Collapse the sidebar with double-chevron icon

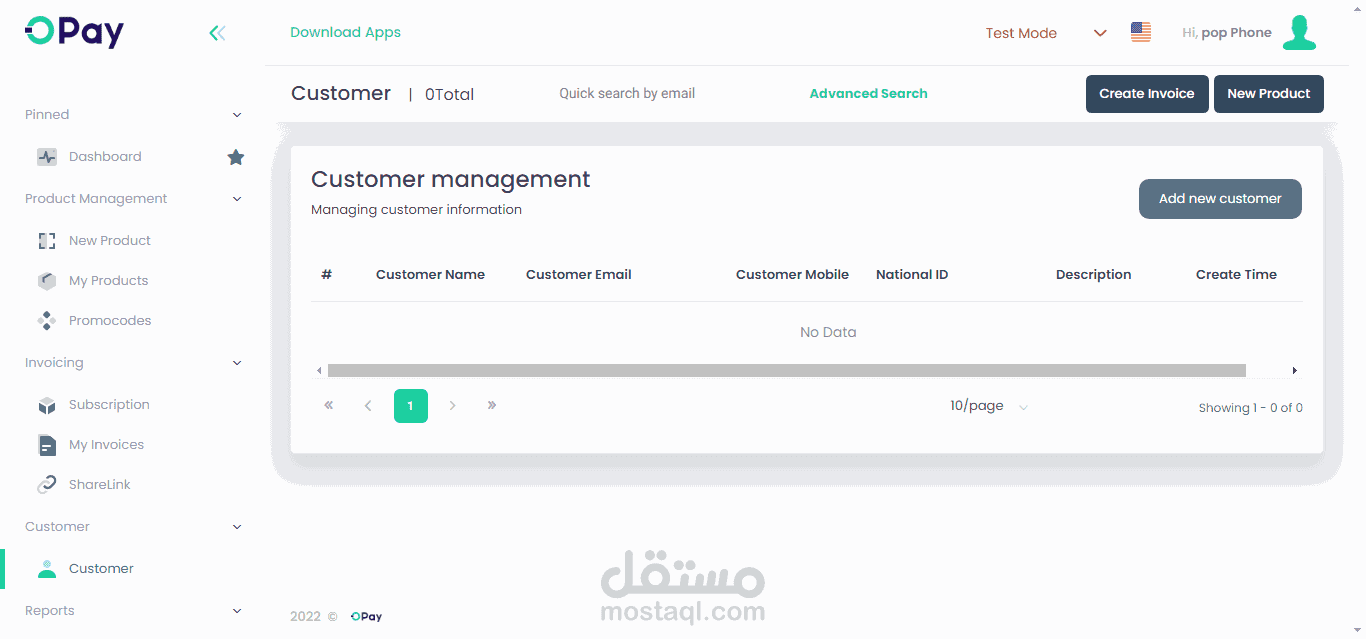coord(217,33)
